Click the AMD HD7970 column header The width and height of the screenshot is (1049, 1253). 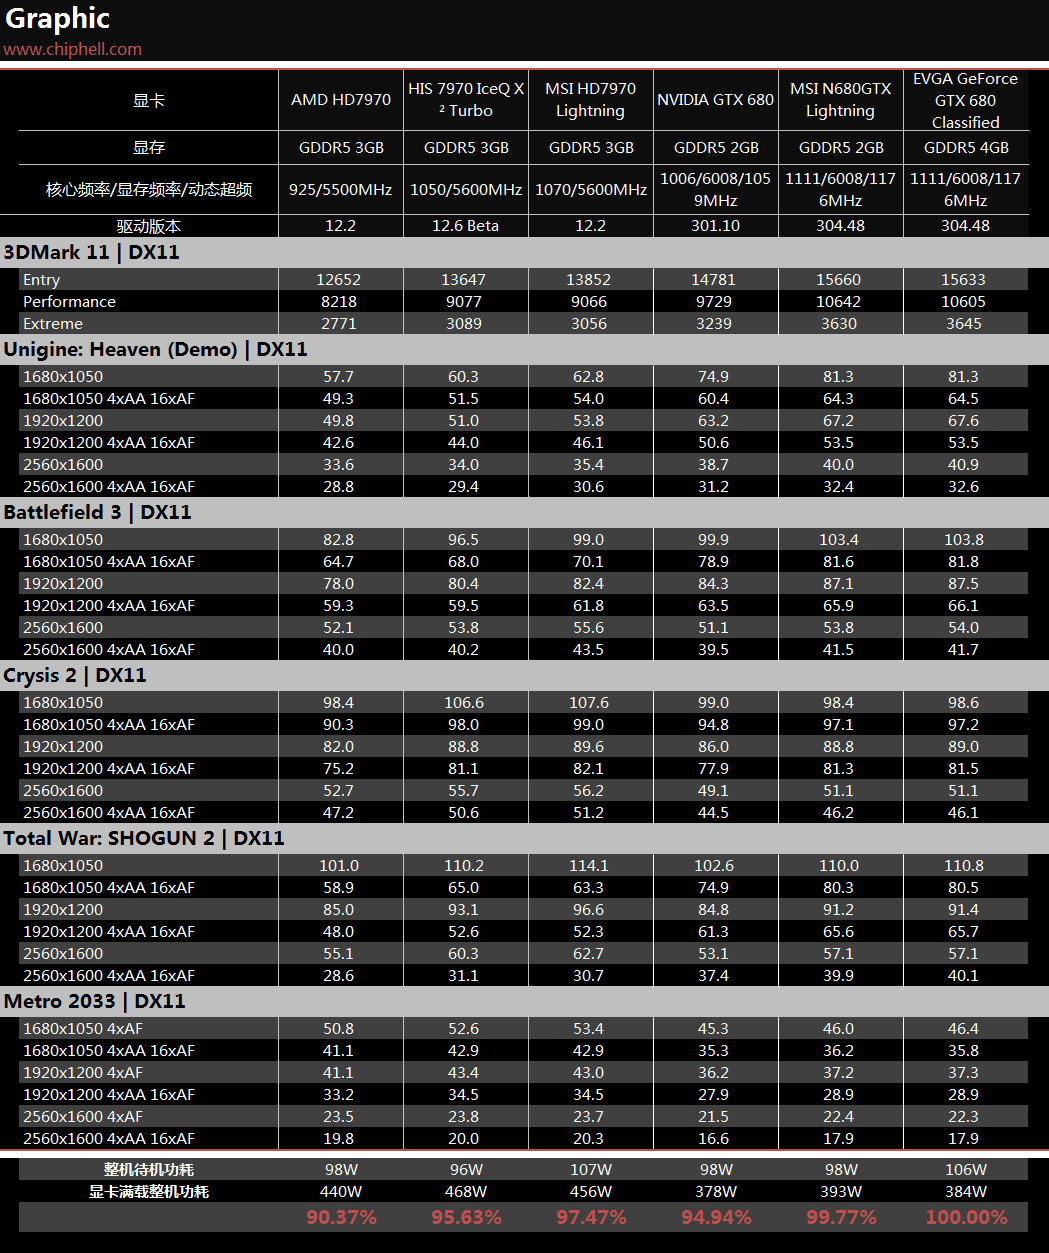point(341,100)
